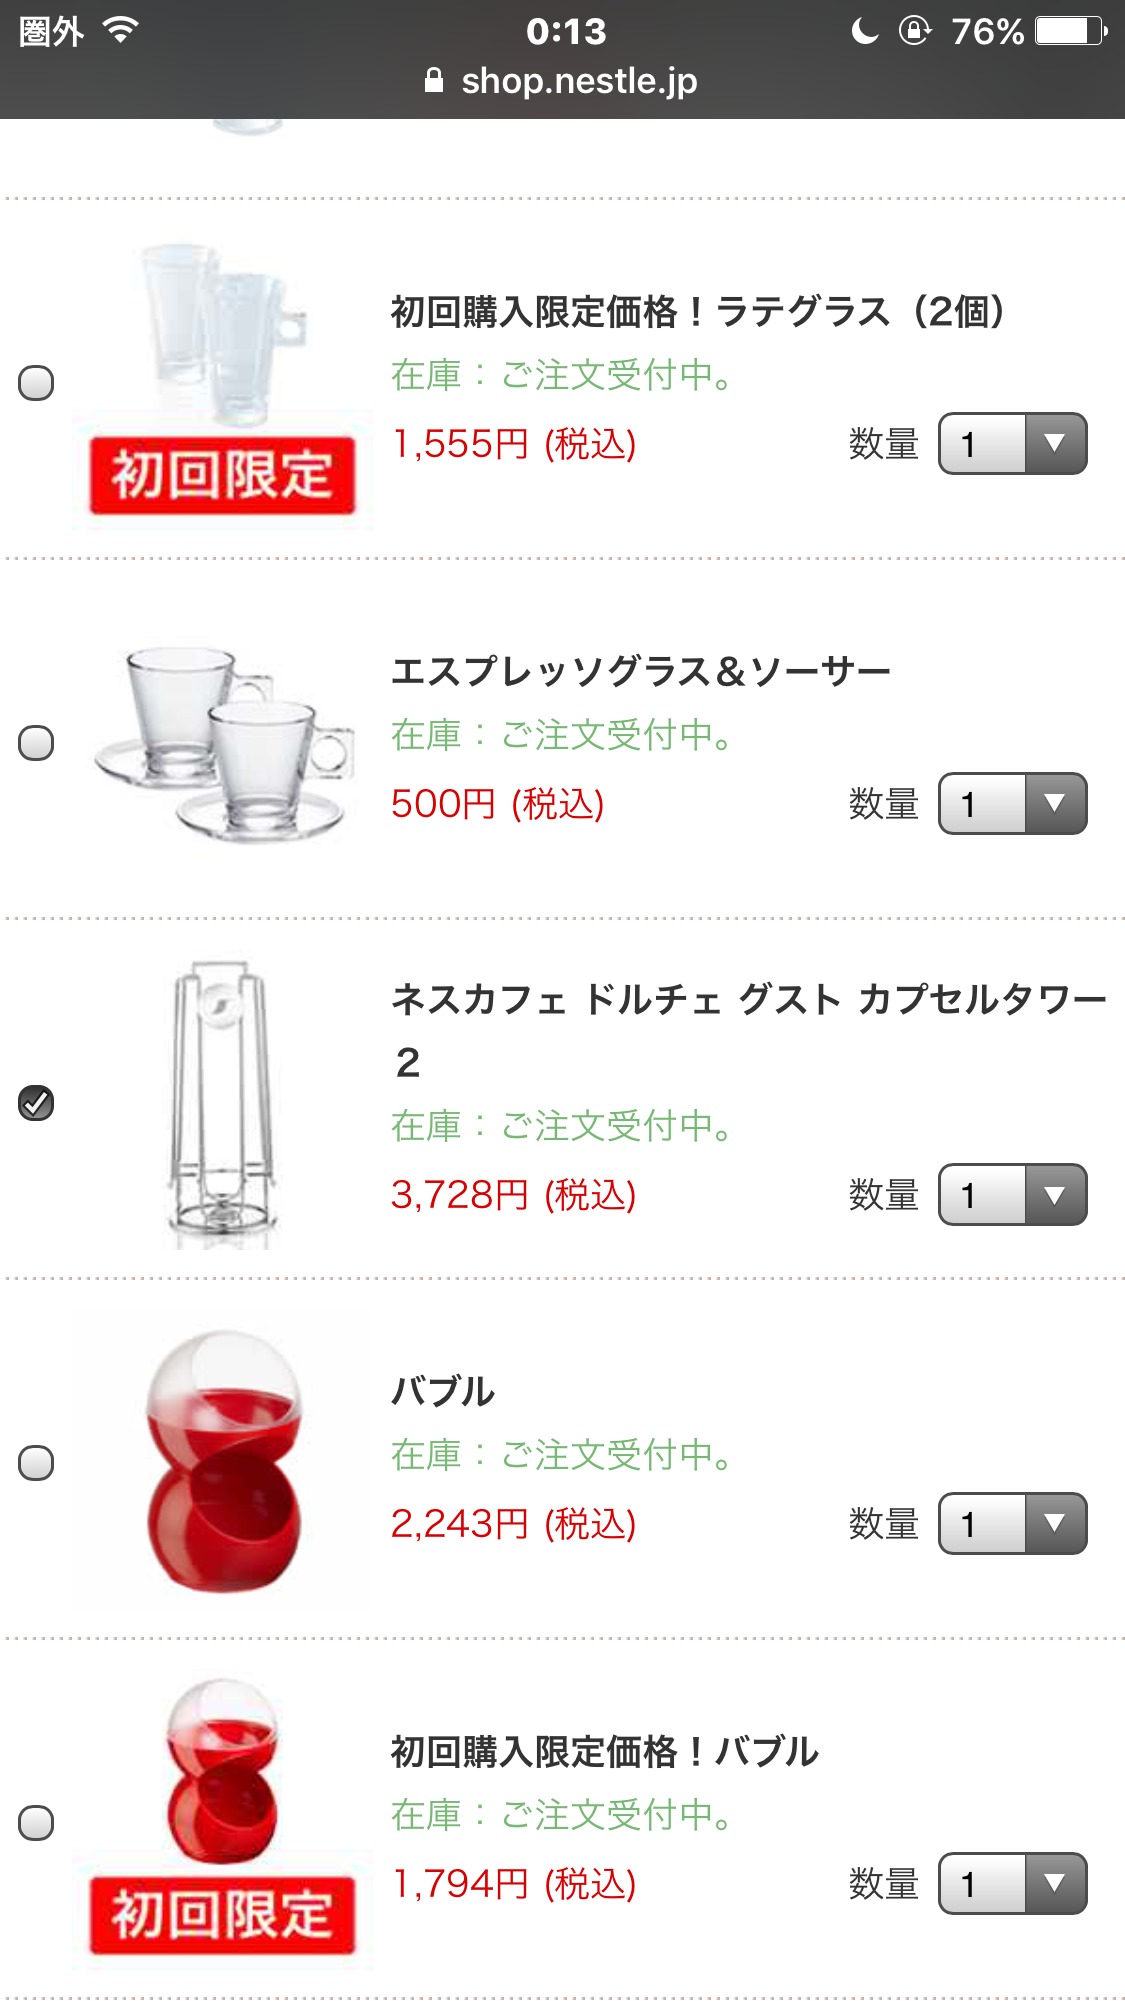
Task: Tap the capsule tower product image
Action: tap(222, 1103)
